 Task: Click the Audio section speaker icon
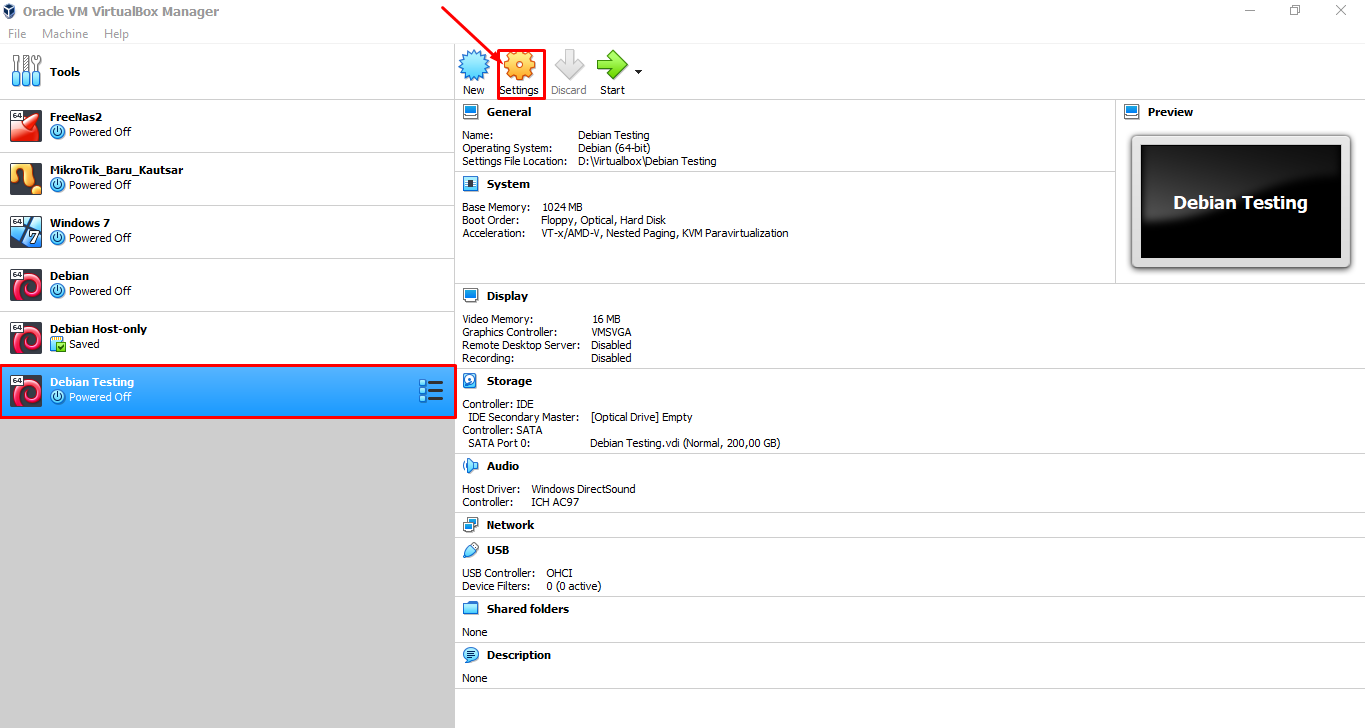[x=470, y=466]
